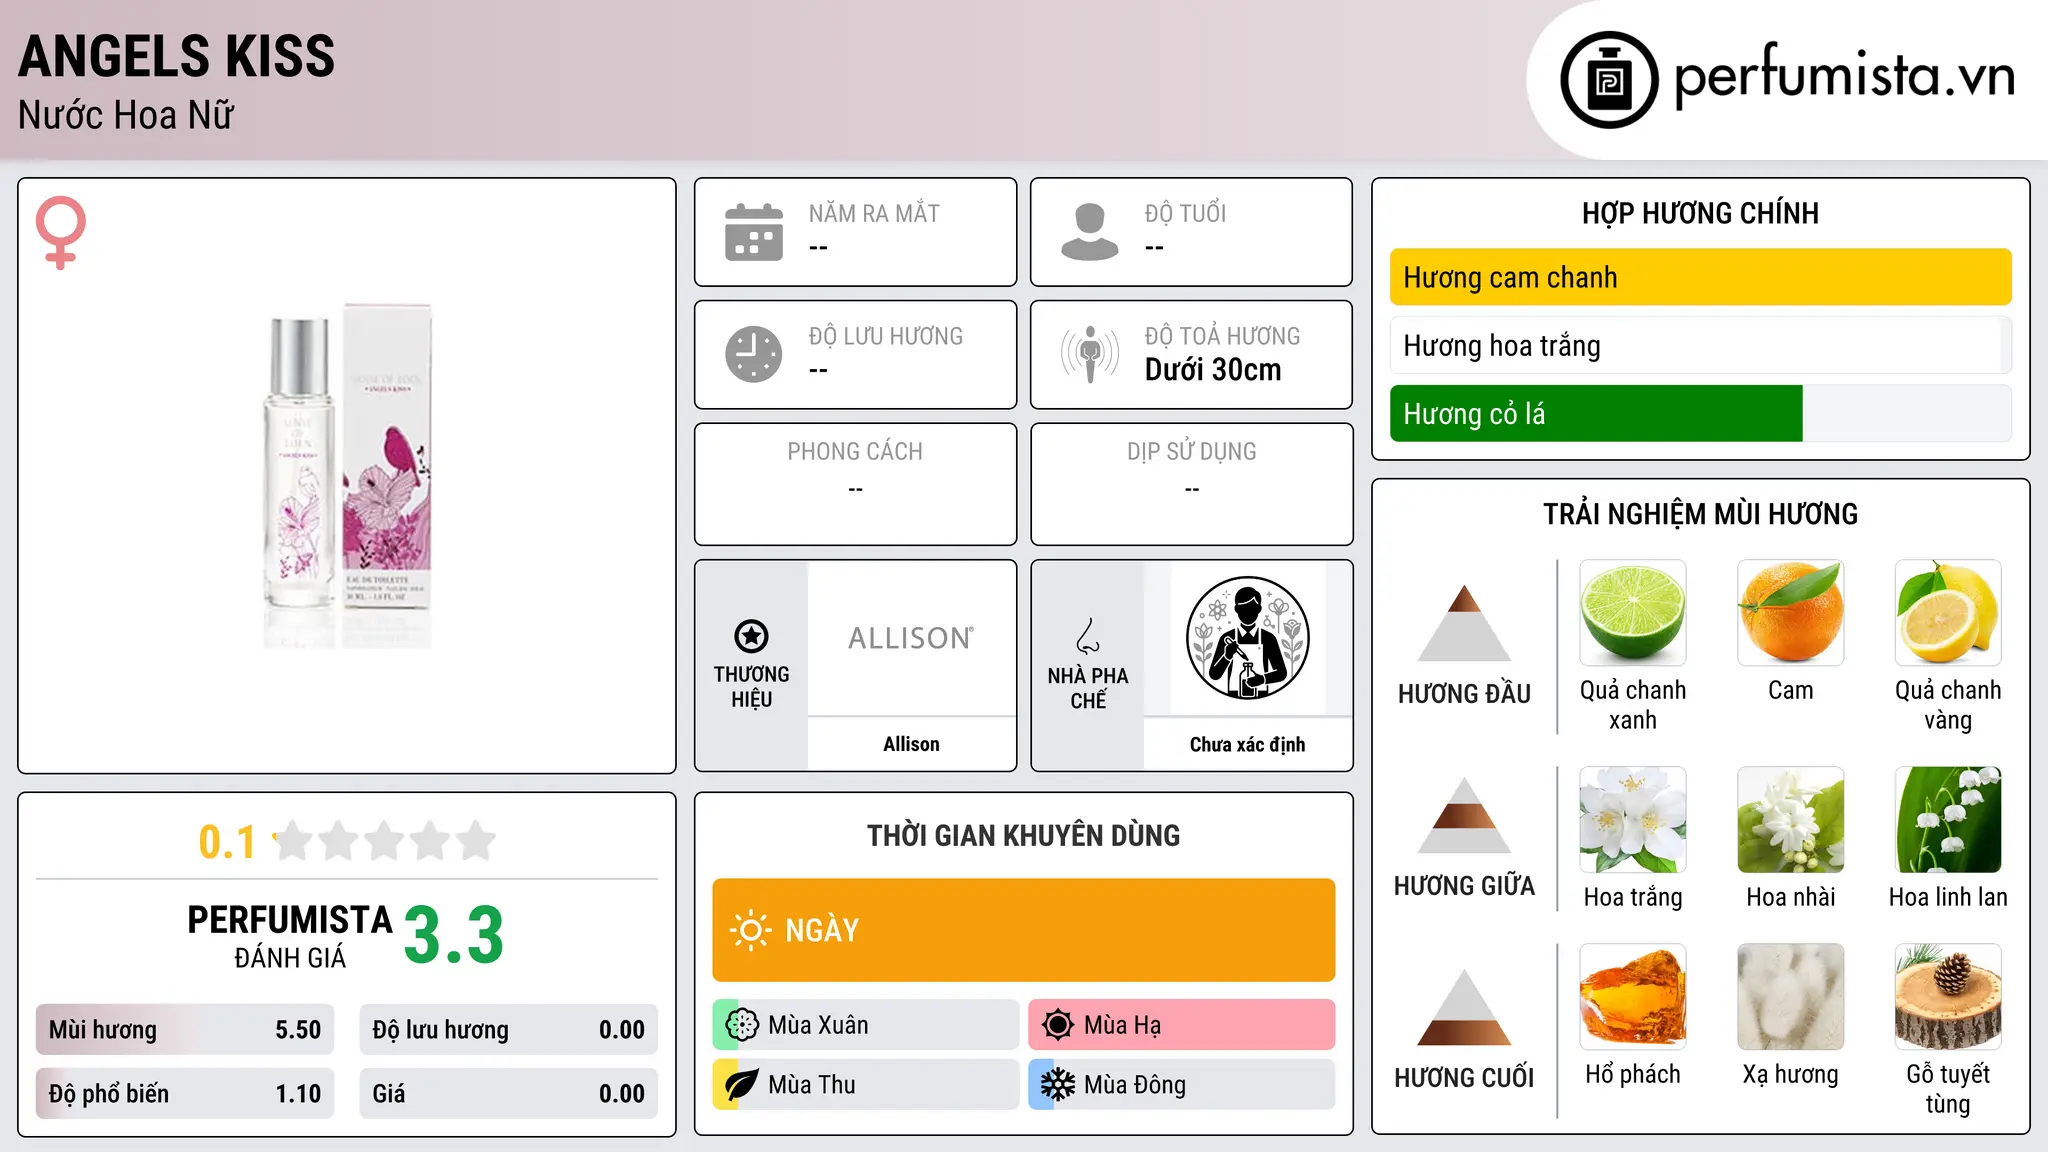Click the person icon beside Độ Tuổi
Viewport: 2048px width, 1152px height.
[1090, 232]
